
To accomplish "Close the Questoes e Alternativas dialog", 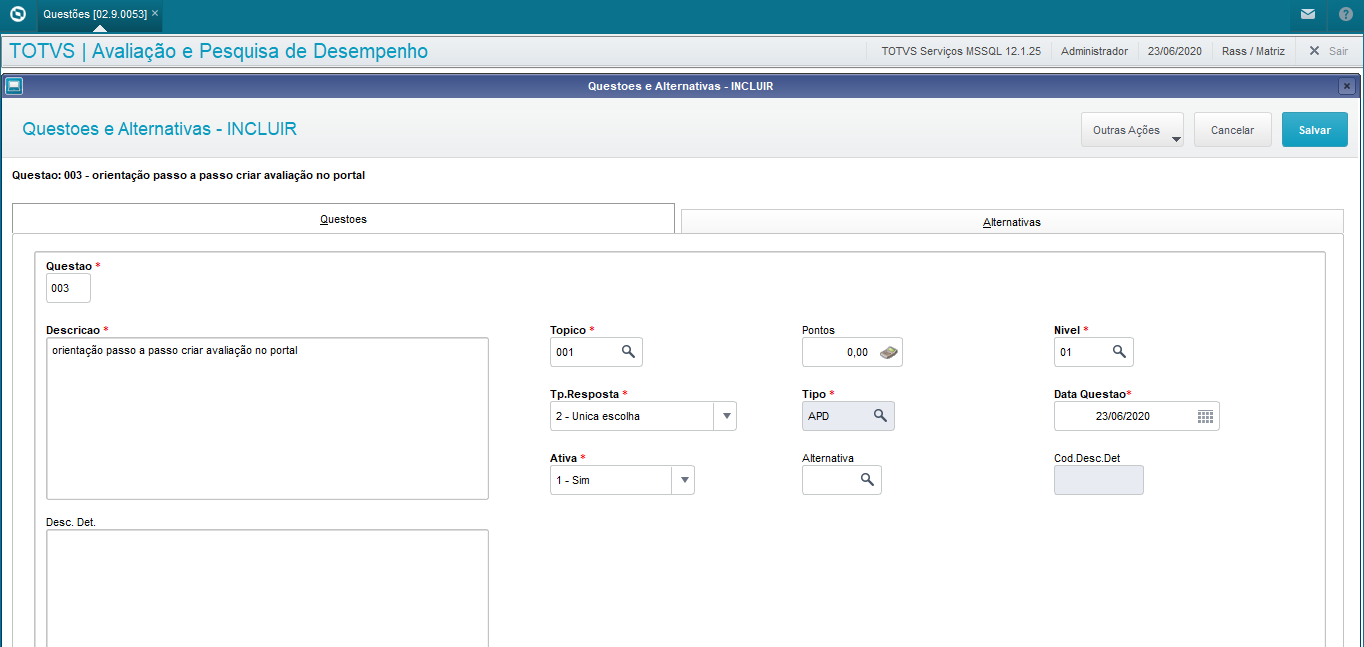I will click(1347, 86).
